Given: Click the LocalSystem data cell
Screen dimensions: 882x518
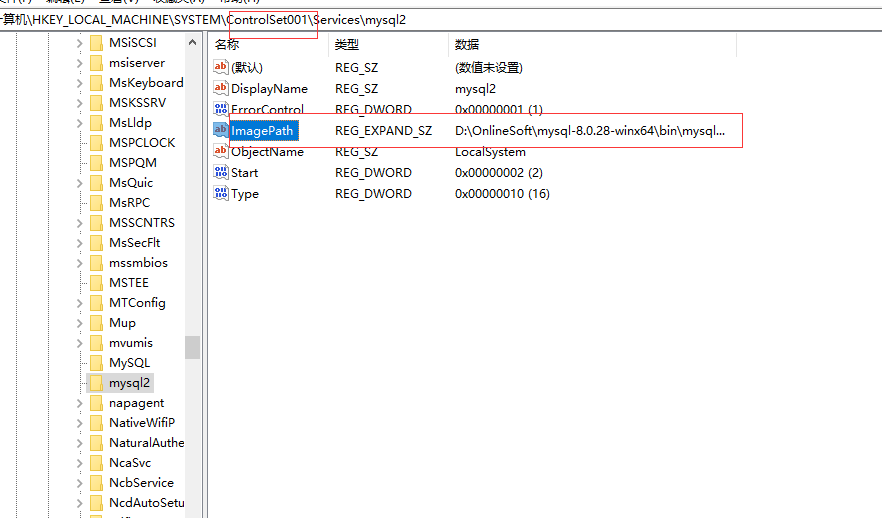Looking at the screenshot, I should [490, 151].
